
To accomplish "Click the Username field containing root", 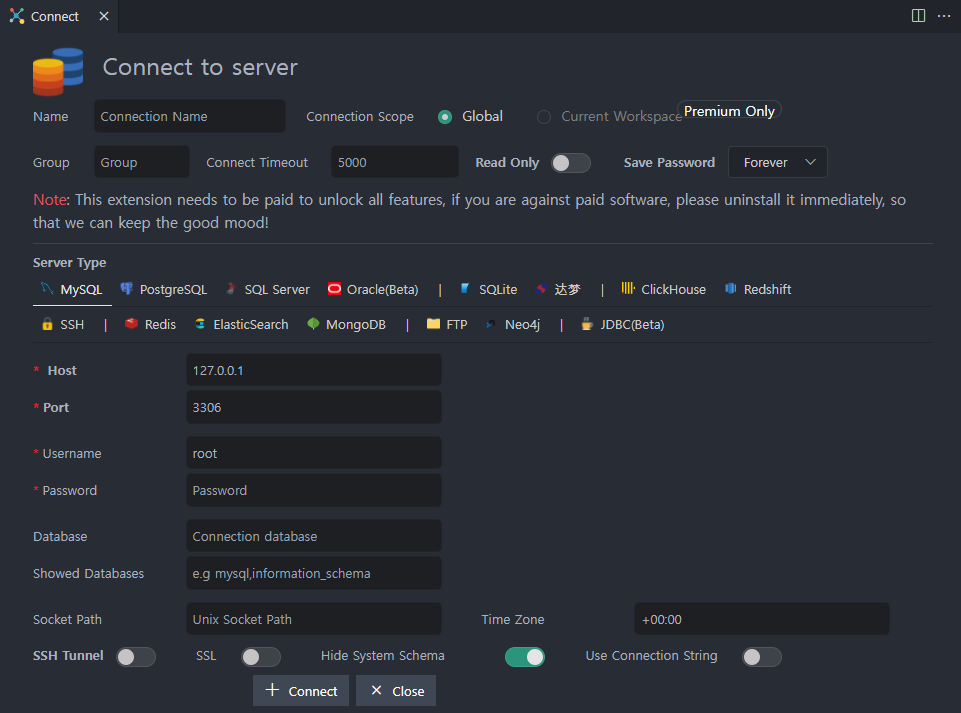I will click(x=314, y=454).
